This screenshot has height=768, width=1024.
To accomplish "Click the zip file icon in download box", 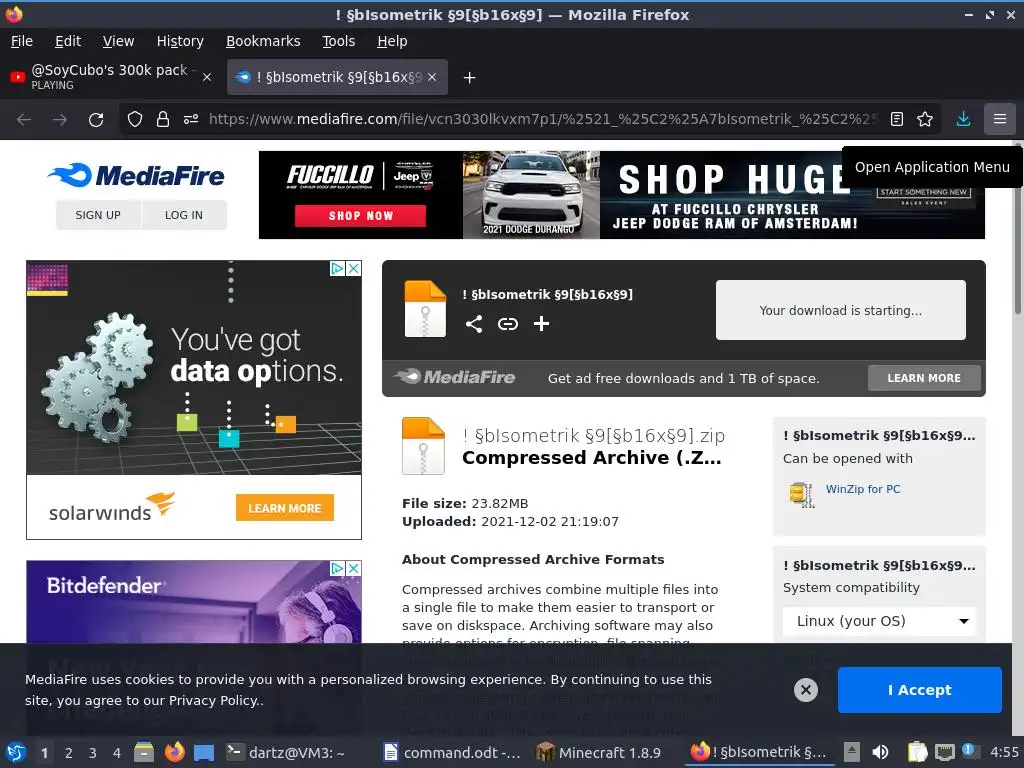I will pos(425,309).
